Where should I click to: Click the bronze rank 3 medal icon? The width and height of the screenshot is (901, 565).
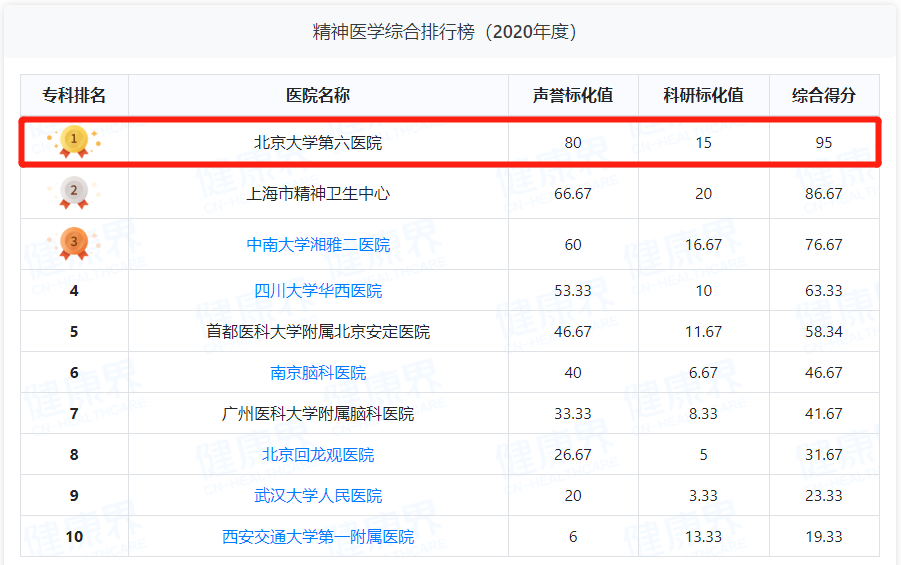(74, 244)
